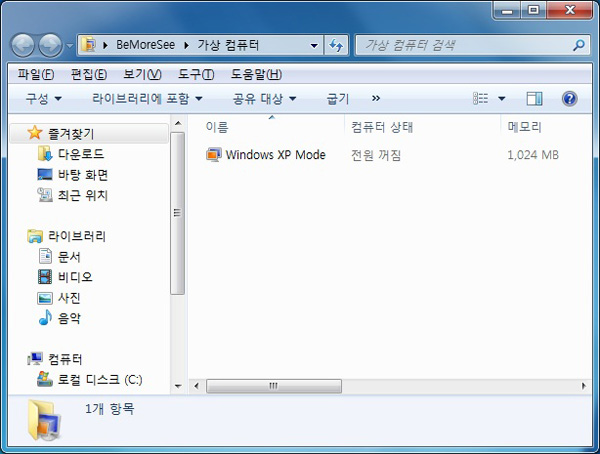Open the 구성 dropdown
Screen dimensions: 600x454
43,99
